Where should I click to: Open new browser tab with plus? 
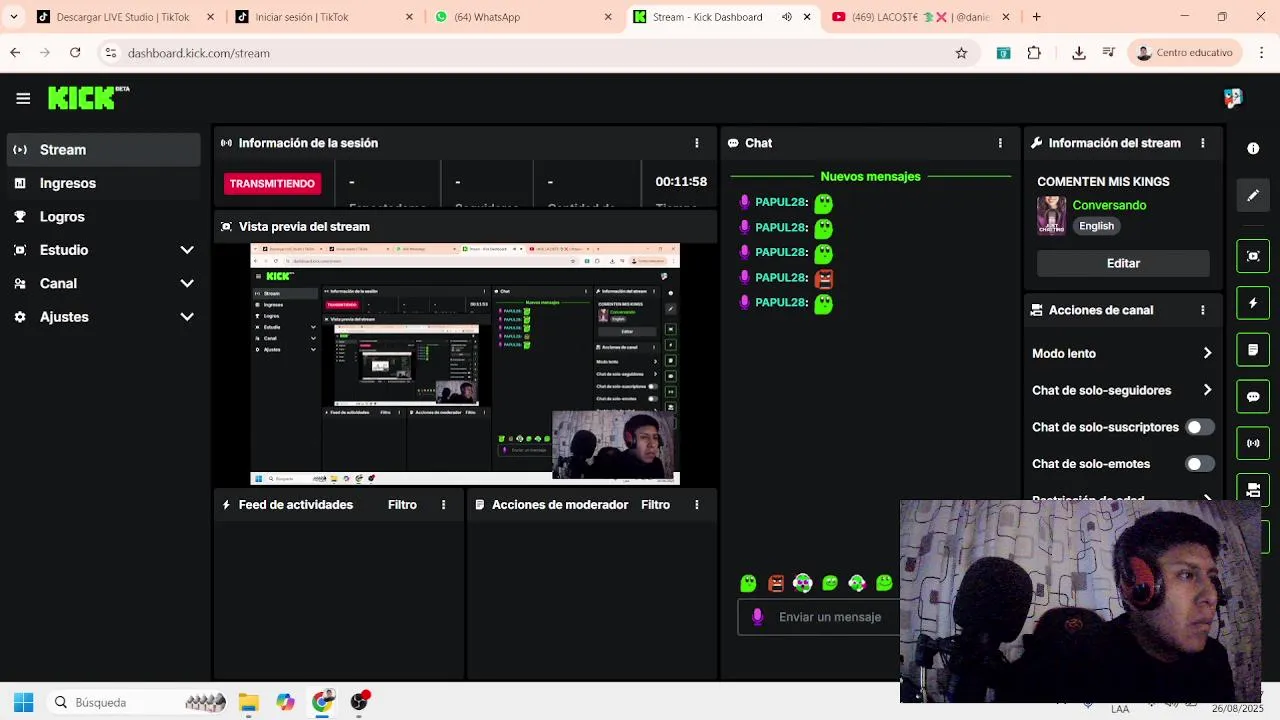pyautogui.click(x=1037, y=17)
